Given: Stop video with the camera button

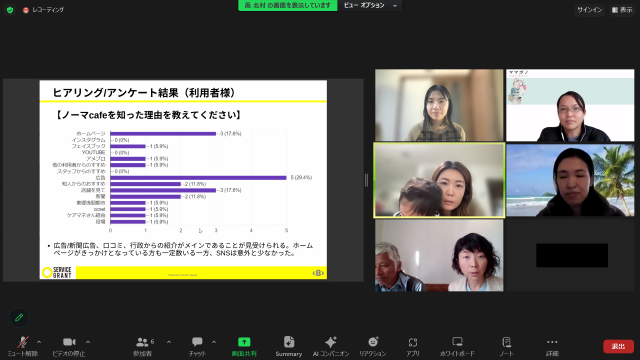Looking at the screenshot, I should tap(69, 346).
